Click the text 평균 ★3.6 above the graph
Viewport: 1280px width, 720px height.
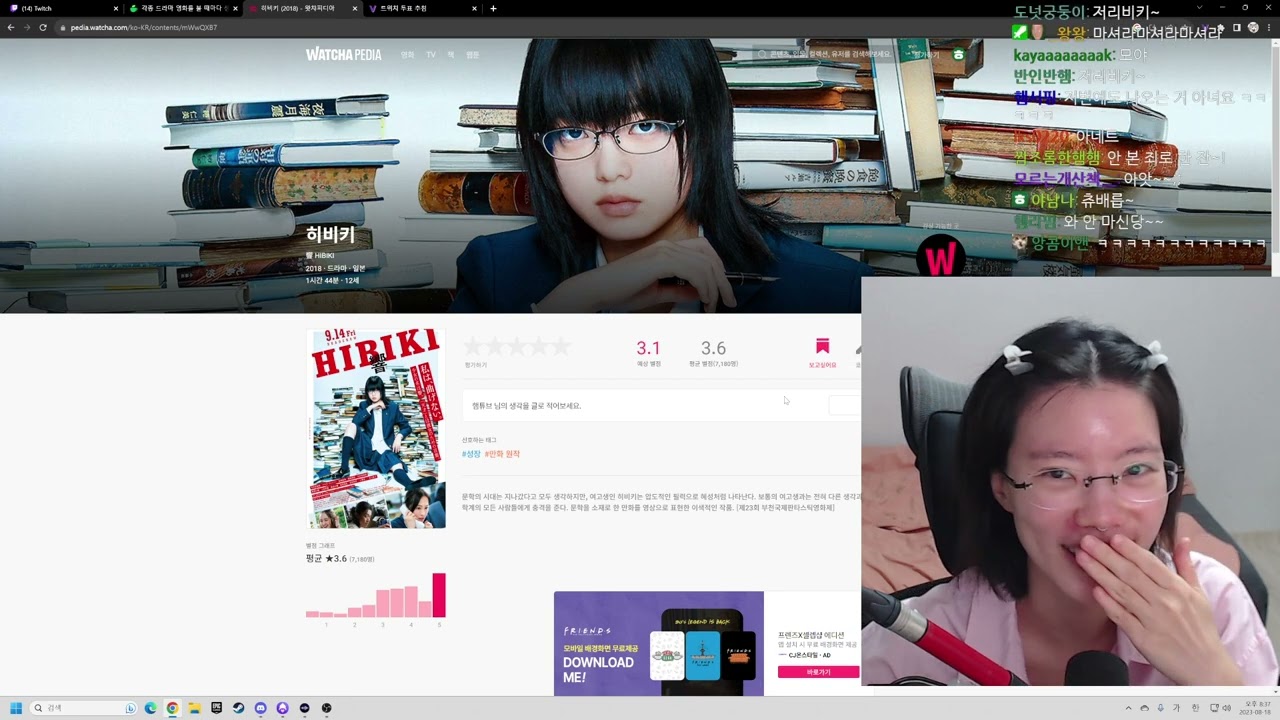(326, 558)
